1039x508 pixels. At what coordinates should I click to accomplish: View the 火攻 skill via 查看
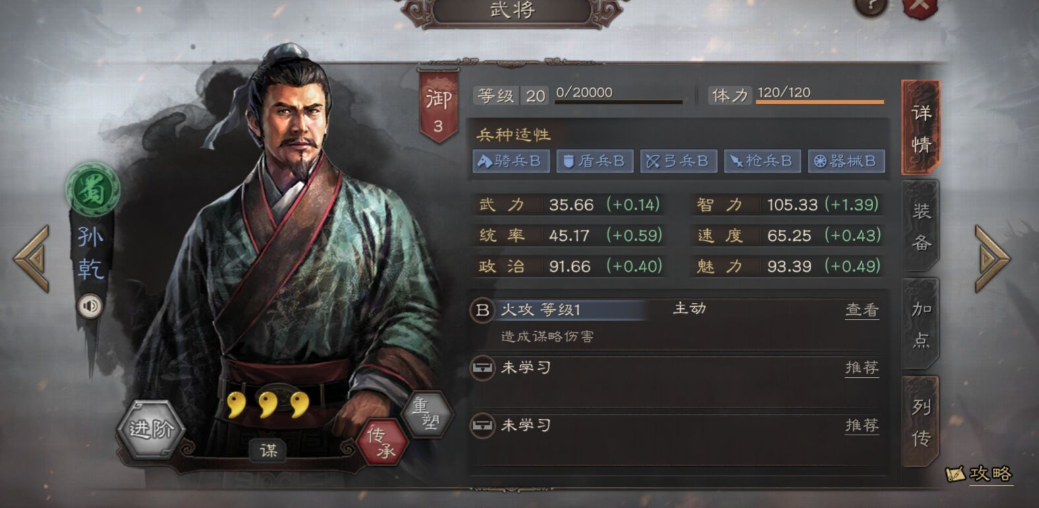862,310
